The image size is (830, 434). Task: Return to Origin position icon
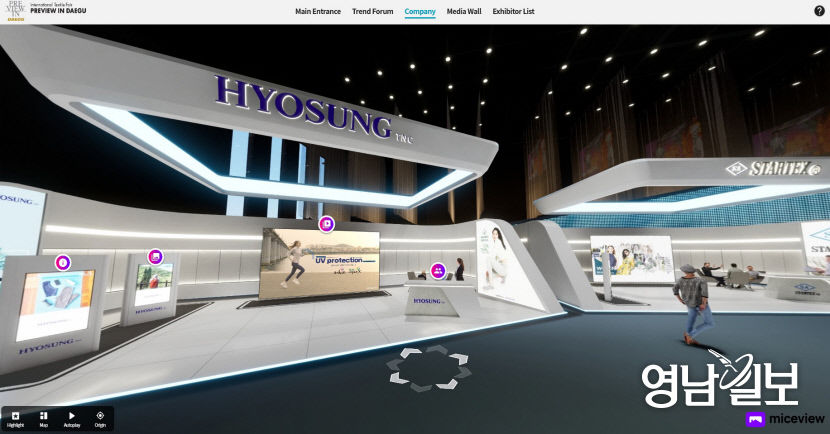pos(100,419)
